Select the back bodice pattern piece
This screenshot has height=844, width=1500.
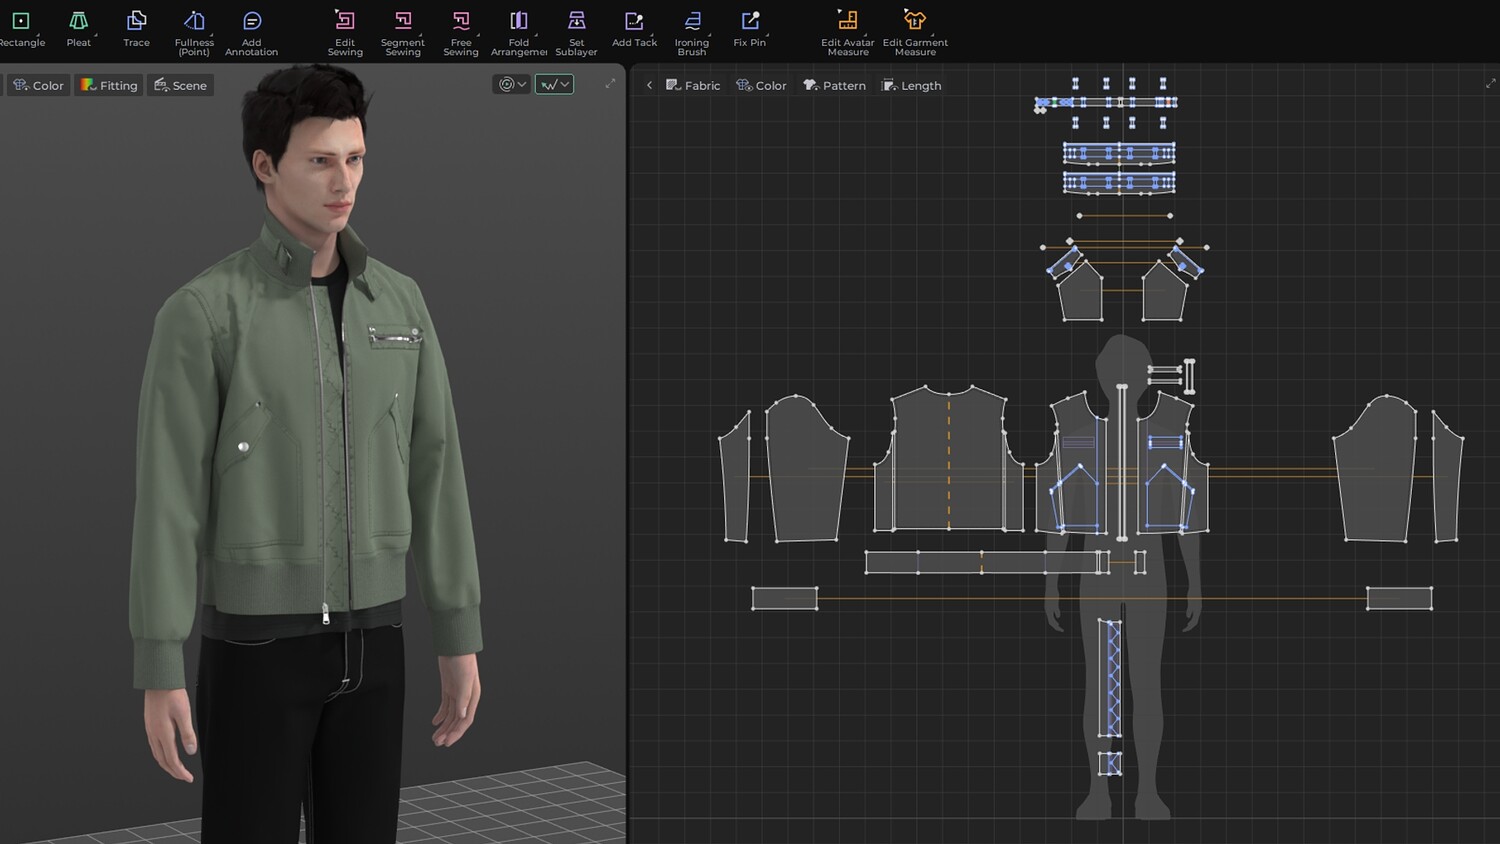(949, 458)
